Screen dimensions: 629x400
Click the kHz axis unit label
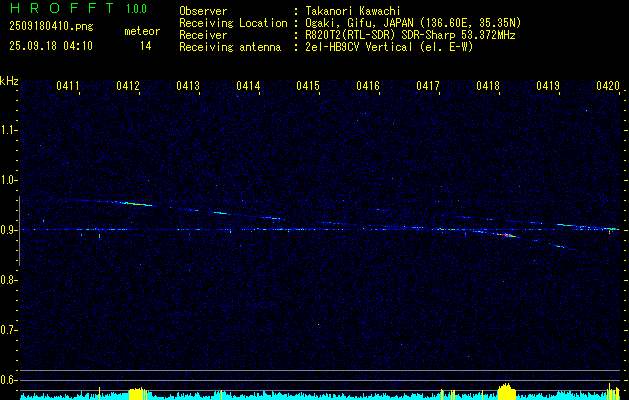[x=10, y=81]
